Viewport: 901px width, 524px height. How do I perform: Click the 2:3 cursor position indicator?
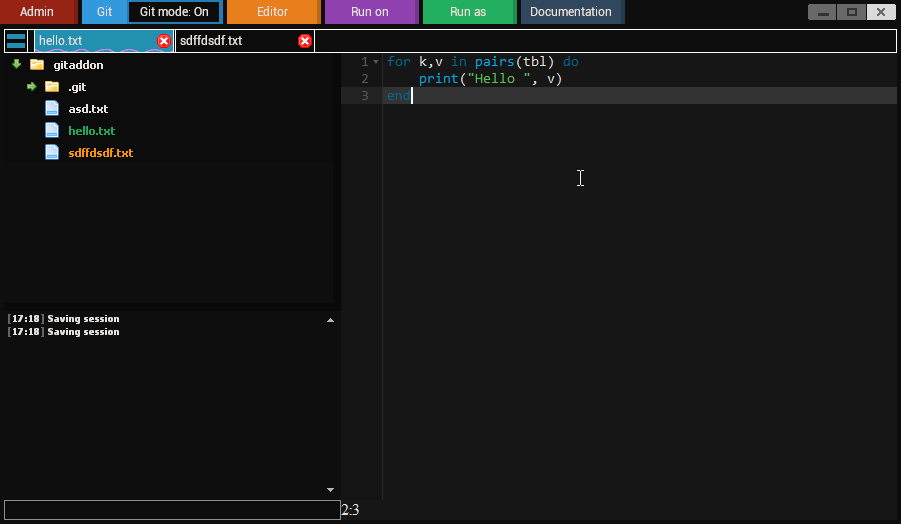tap(350, 510)
